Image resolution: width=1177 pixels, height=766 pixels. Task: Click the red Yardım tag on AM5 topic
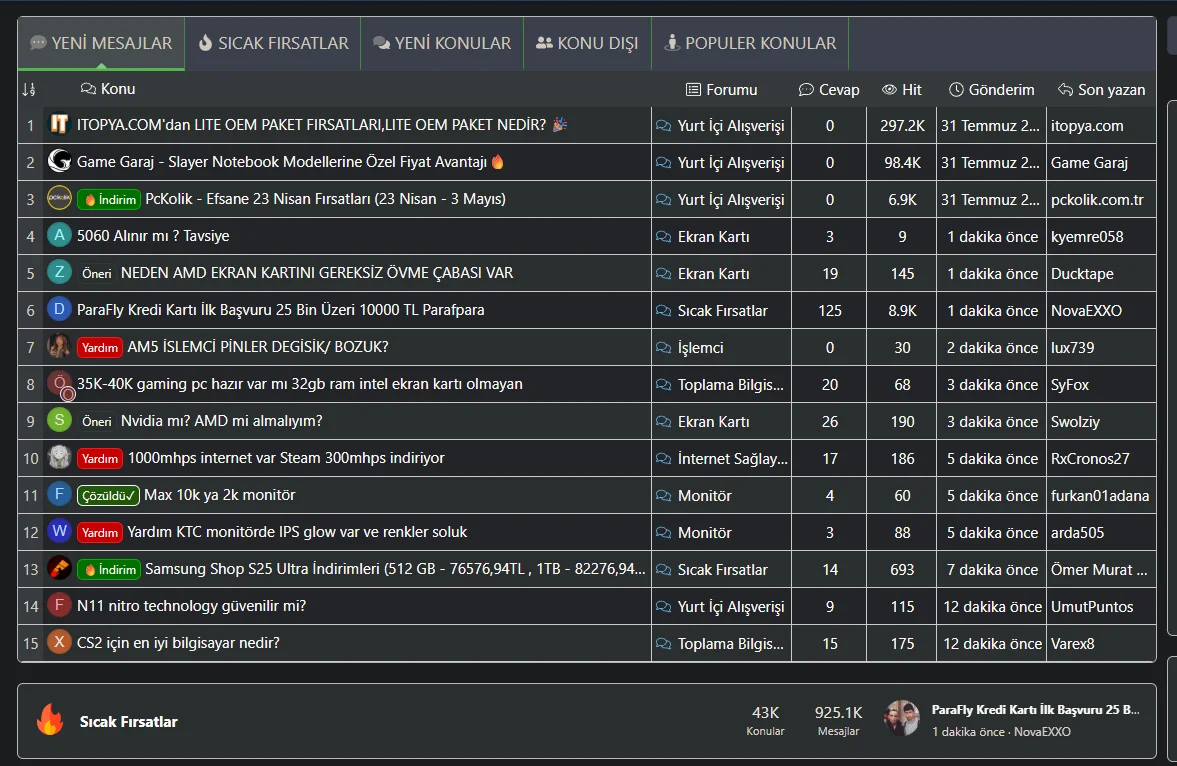[x=100, y=347]
